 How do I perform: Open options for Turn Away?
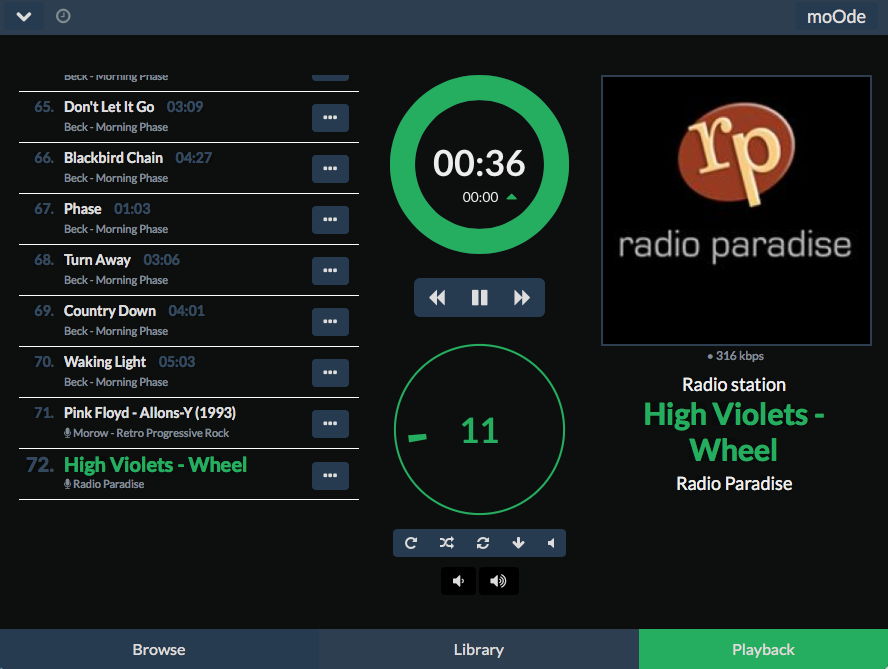(x=330, y=271)
